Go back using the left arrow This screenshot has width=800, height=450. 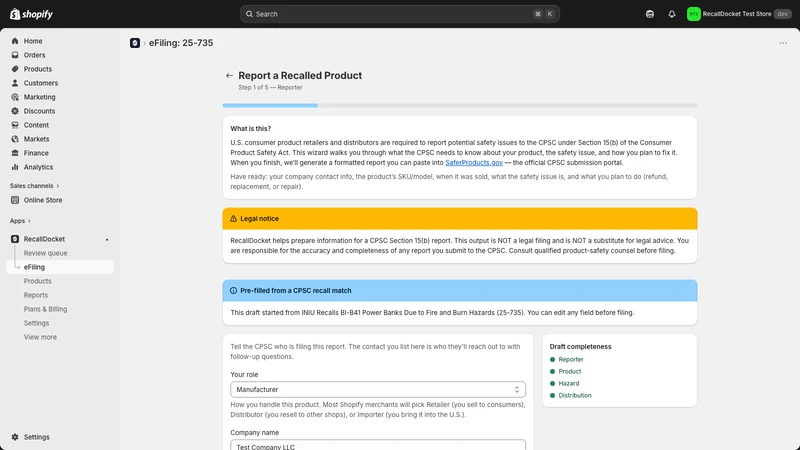click(x=229, y=76)
